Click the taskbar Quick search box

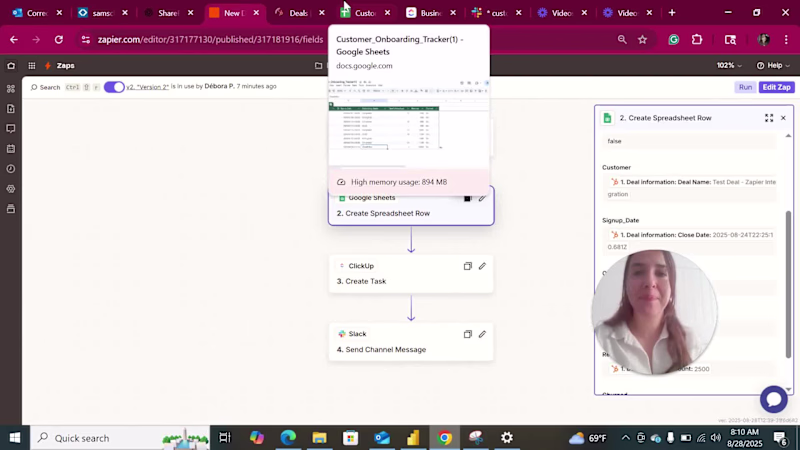(x=120, y=438)
